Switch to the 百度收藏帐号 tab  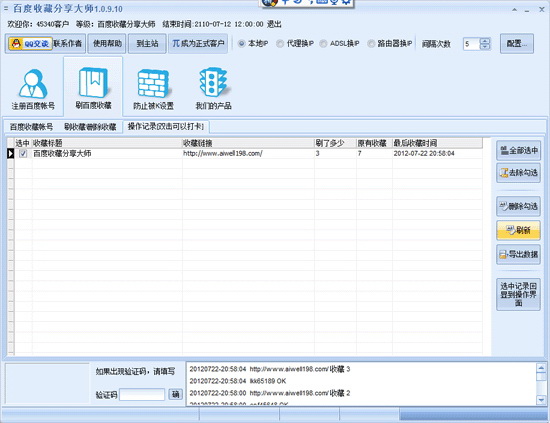[x=31, y=127]
